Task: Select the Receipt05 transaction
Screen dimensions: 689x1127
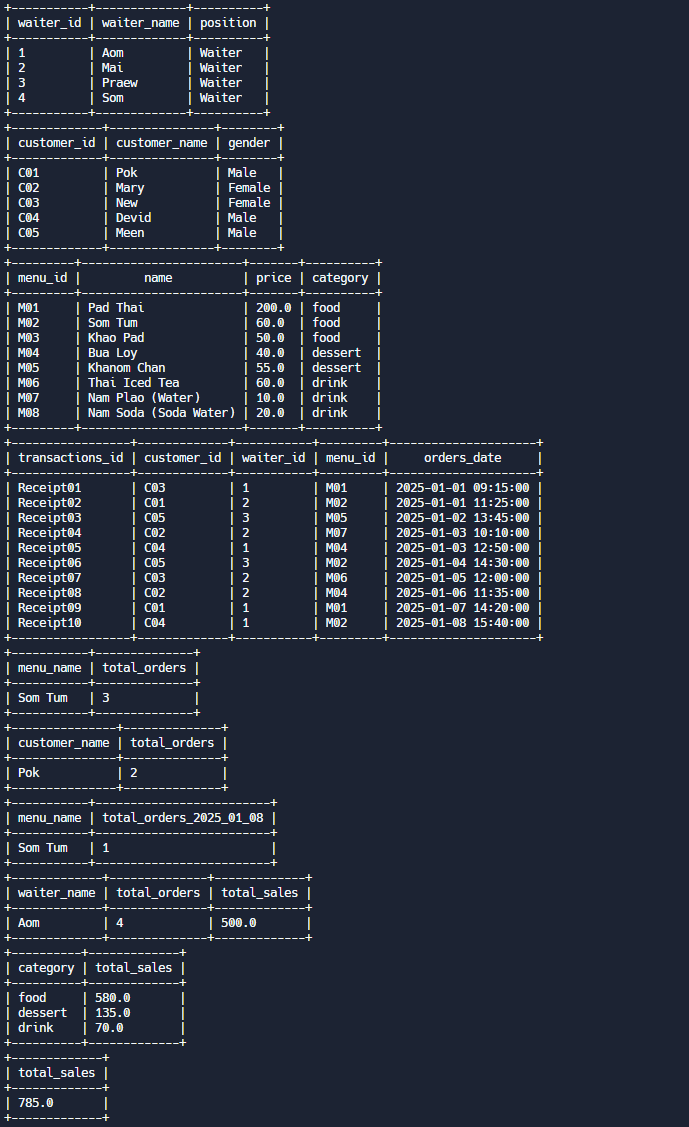Action: click(49, 548)
